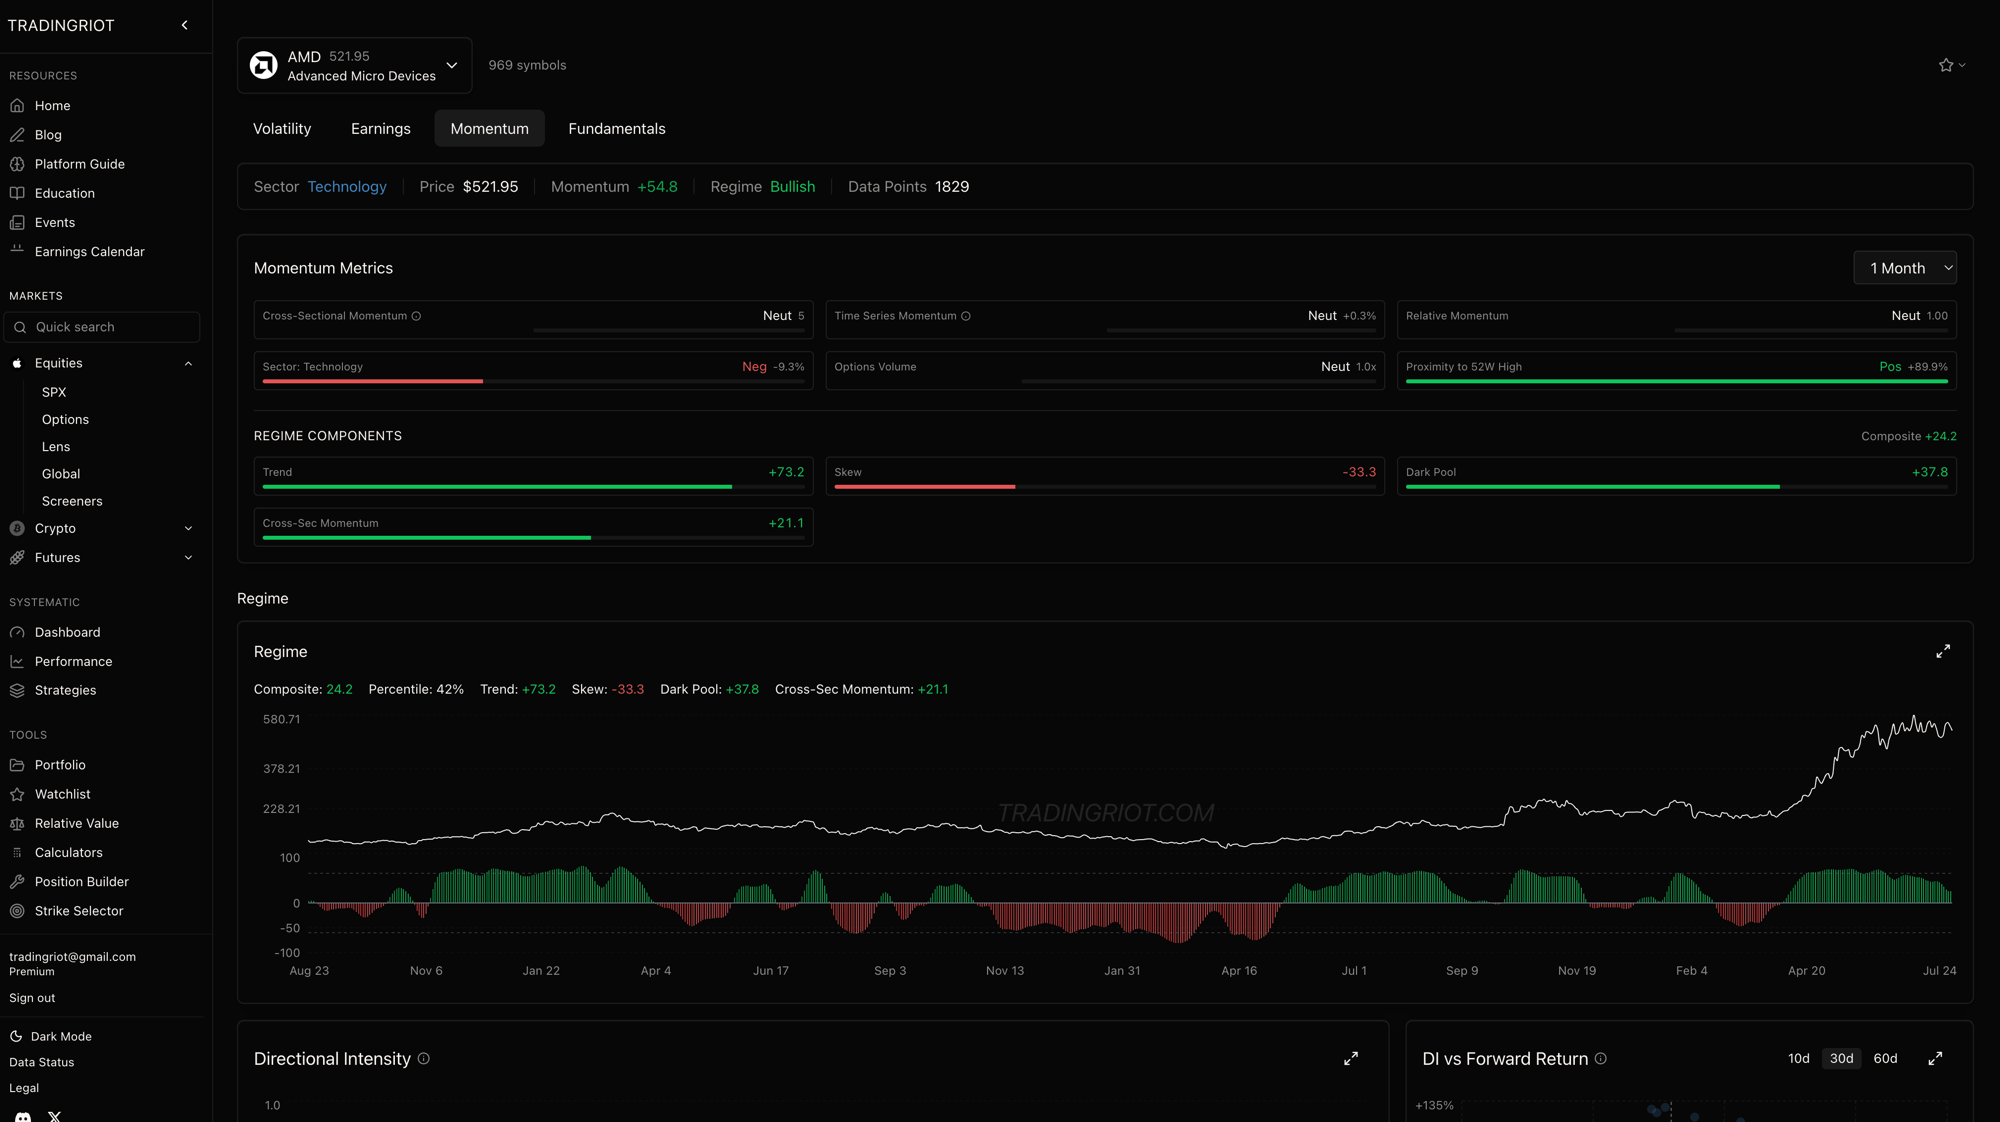The height and width of the screenshot is (1122, 2000).
Task: Switch to the Fundamentals tab
Action: click(616, 128)
